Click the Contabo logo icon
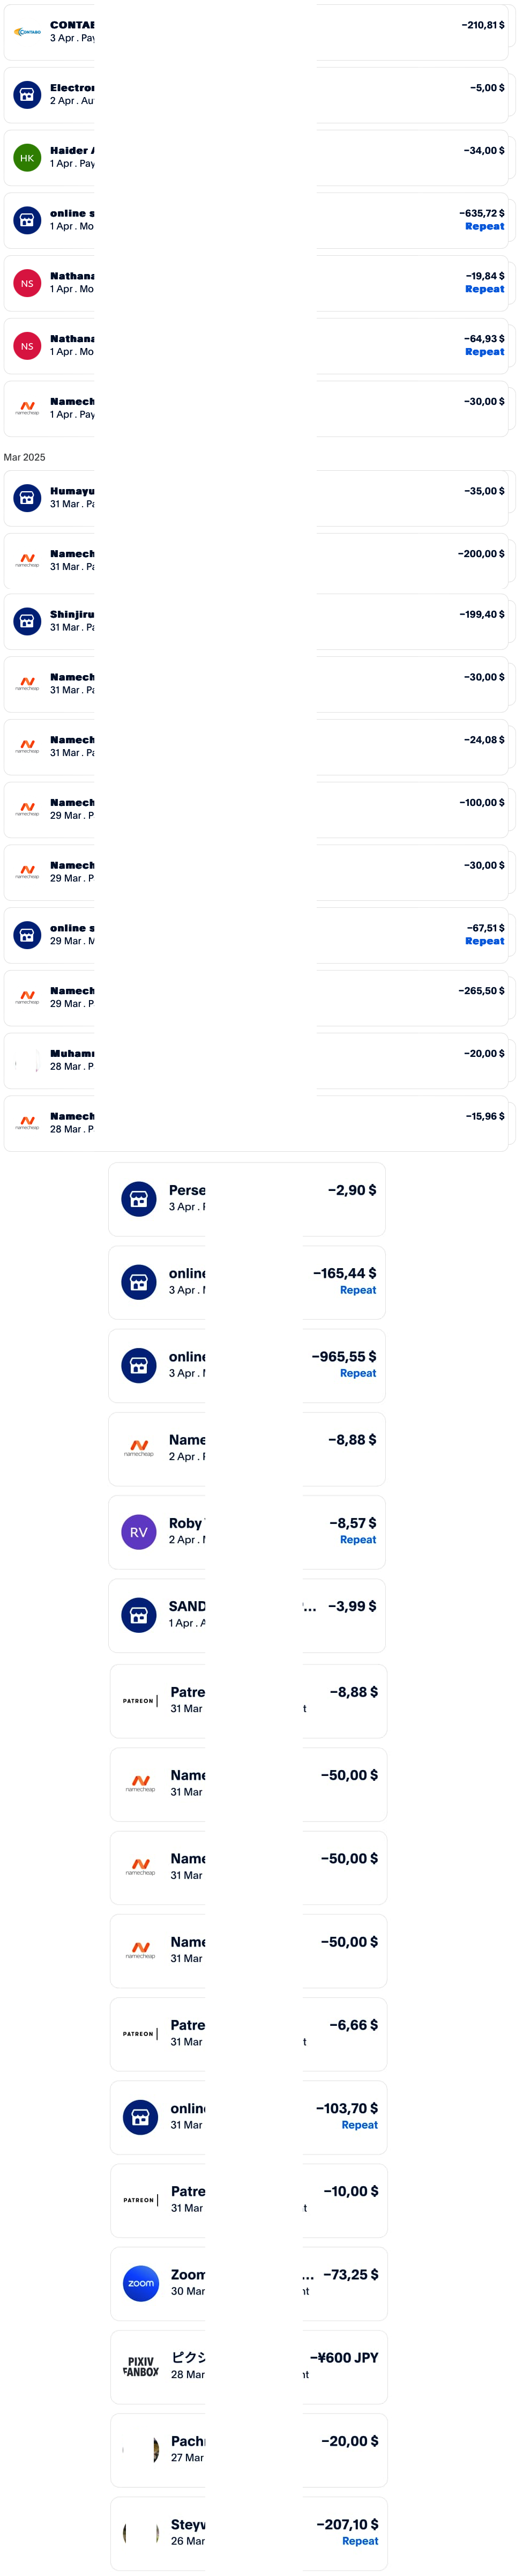This screenshot has height=2576, width=523. pyautogui.click(x=27, y=32)
